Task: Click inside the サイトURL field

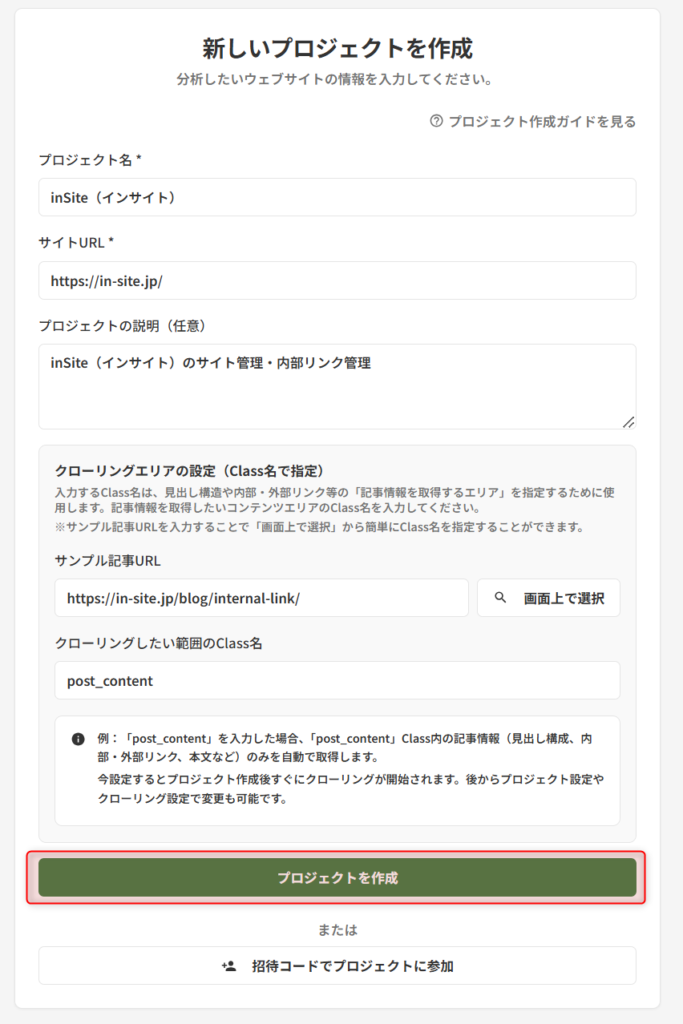Action: click(x=341, y=280)
